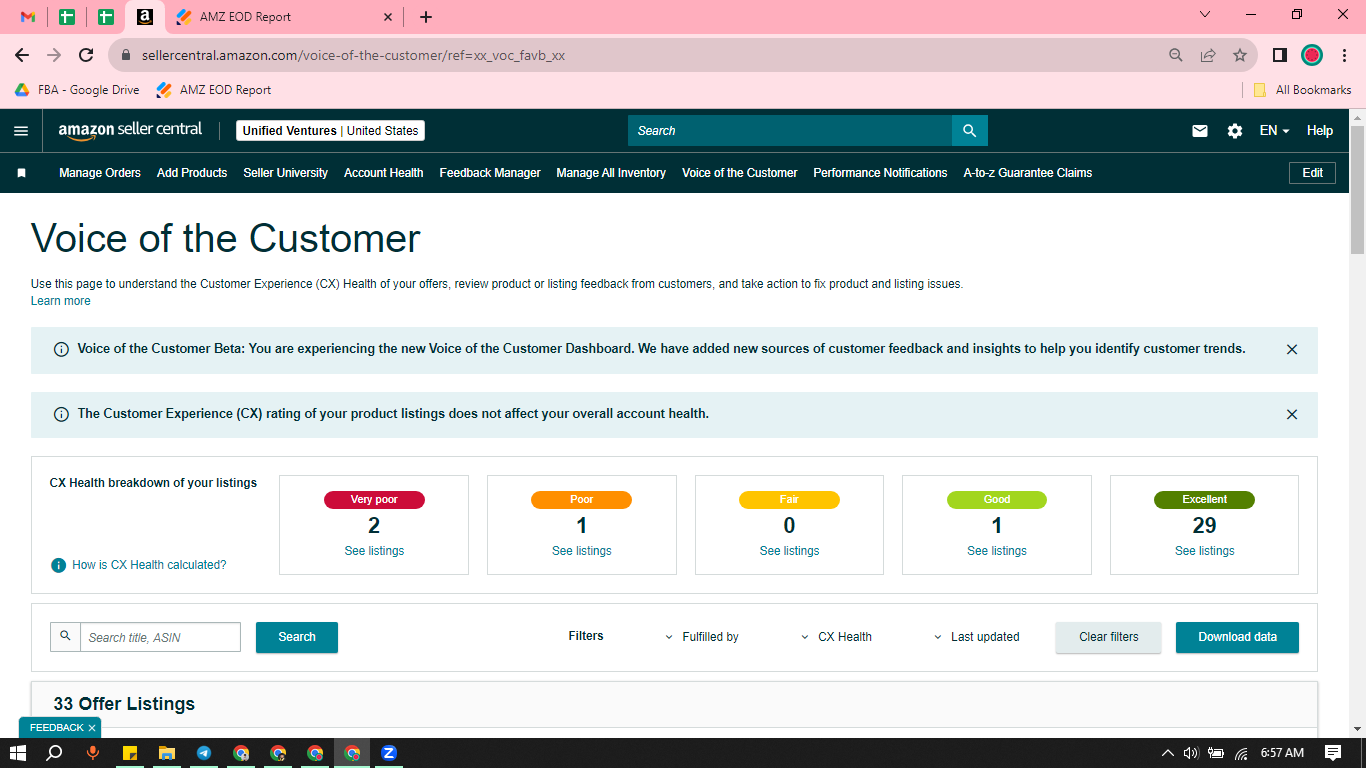Image resolution: width=1366 pixels, height=768 pixels.
Task: See listings with Very poor CX Health
Action: pos(374,551)
